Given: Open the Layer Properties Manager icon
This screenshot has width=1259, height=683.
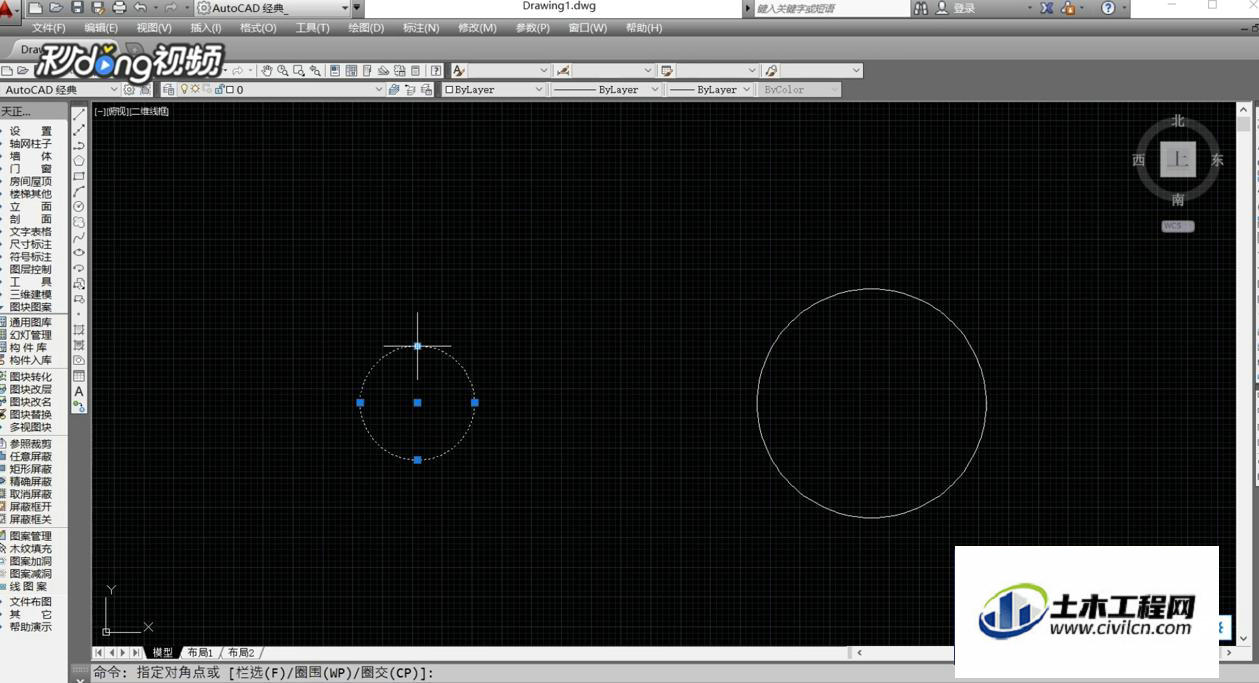Looking at the screenshot, I should point(168,90).
